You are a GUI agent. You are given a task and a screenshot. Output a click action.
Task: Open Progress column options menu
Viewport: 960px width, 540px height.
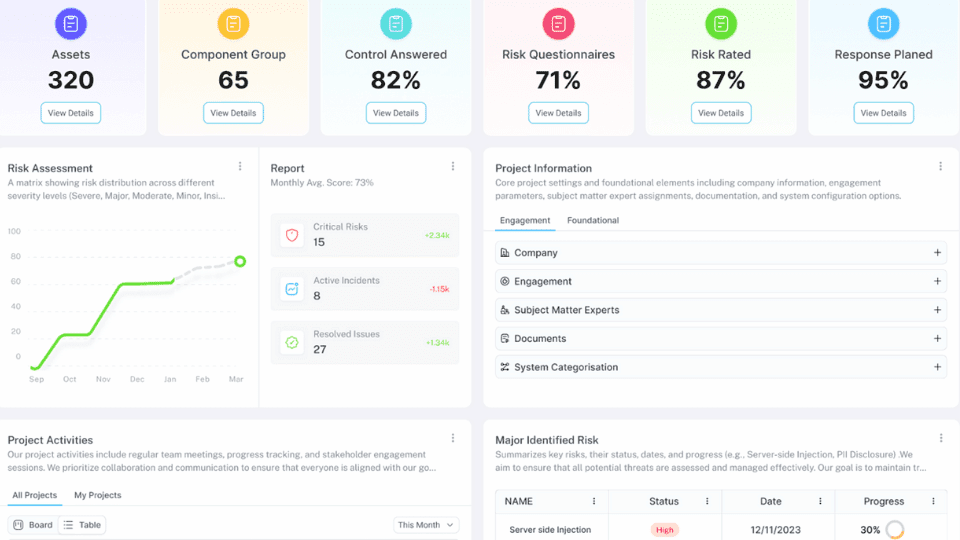point(934,501)
